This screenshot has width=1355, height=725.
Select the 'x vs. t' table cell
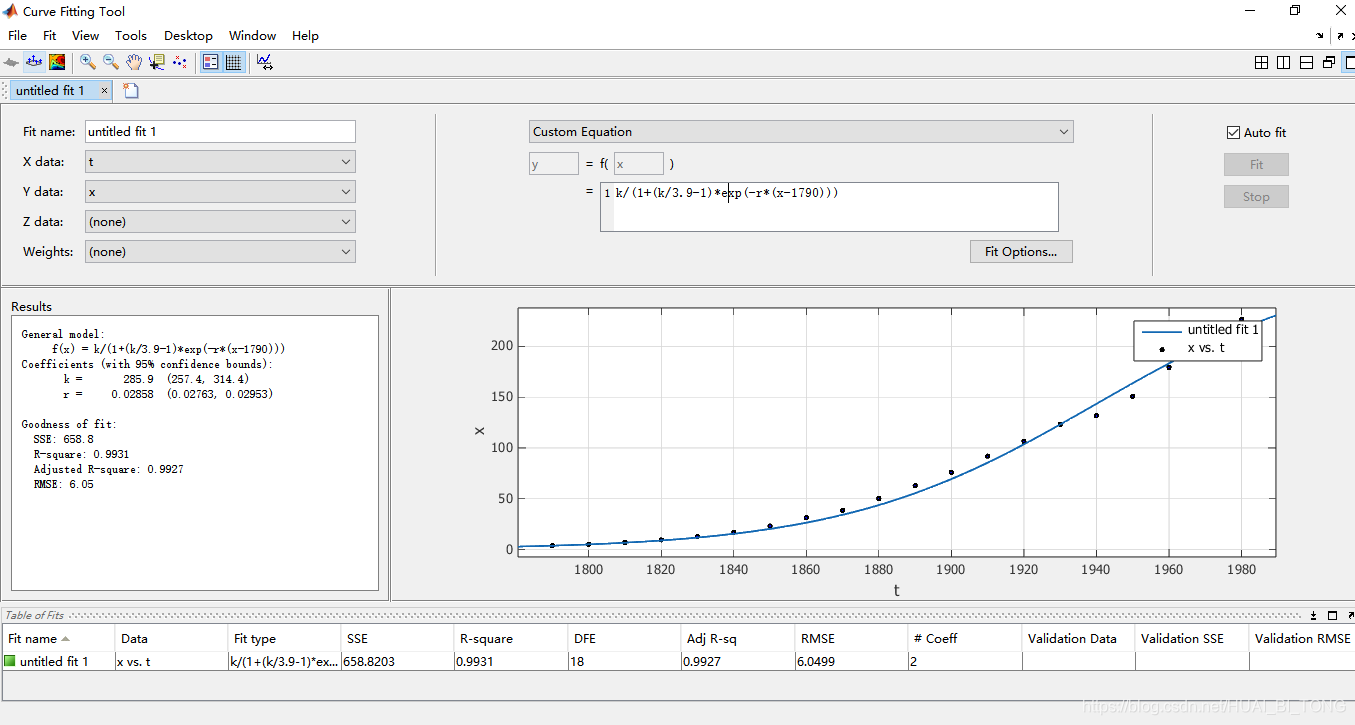pyautogui.click(x=171, y=661)
